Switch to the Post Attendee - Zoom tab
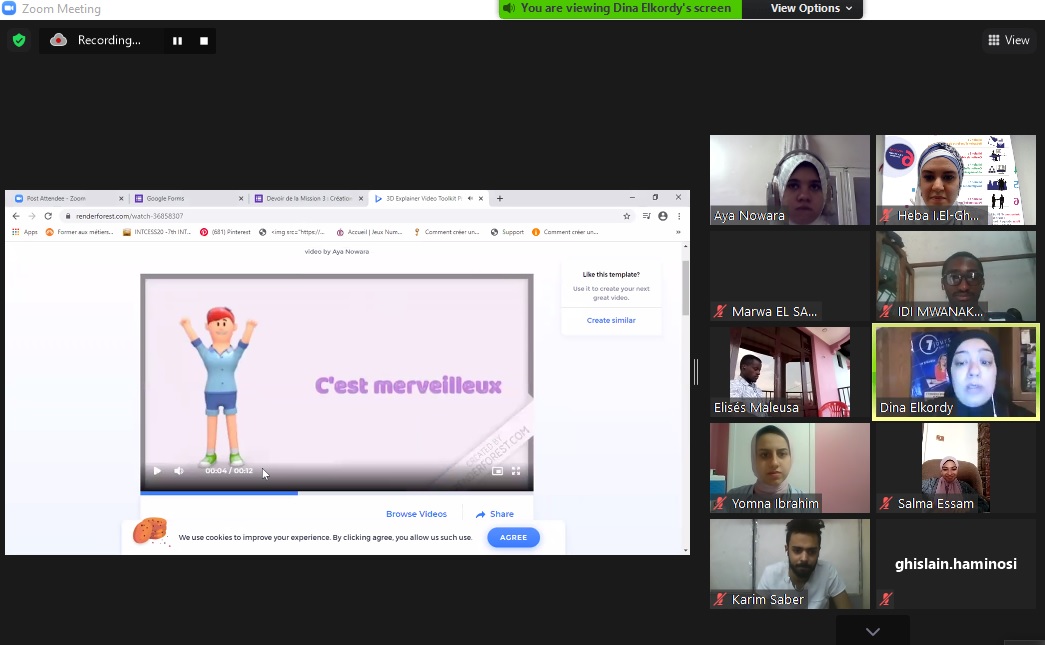Screen dimensions: 1045x645 [x=66, y=198]
